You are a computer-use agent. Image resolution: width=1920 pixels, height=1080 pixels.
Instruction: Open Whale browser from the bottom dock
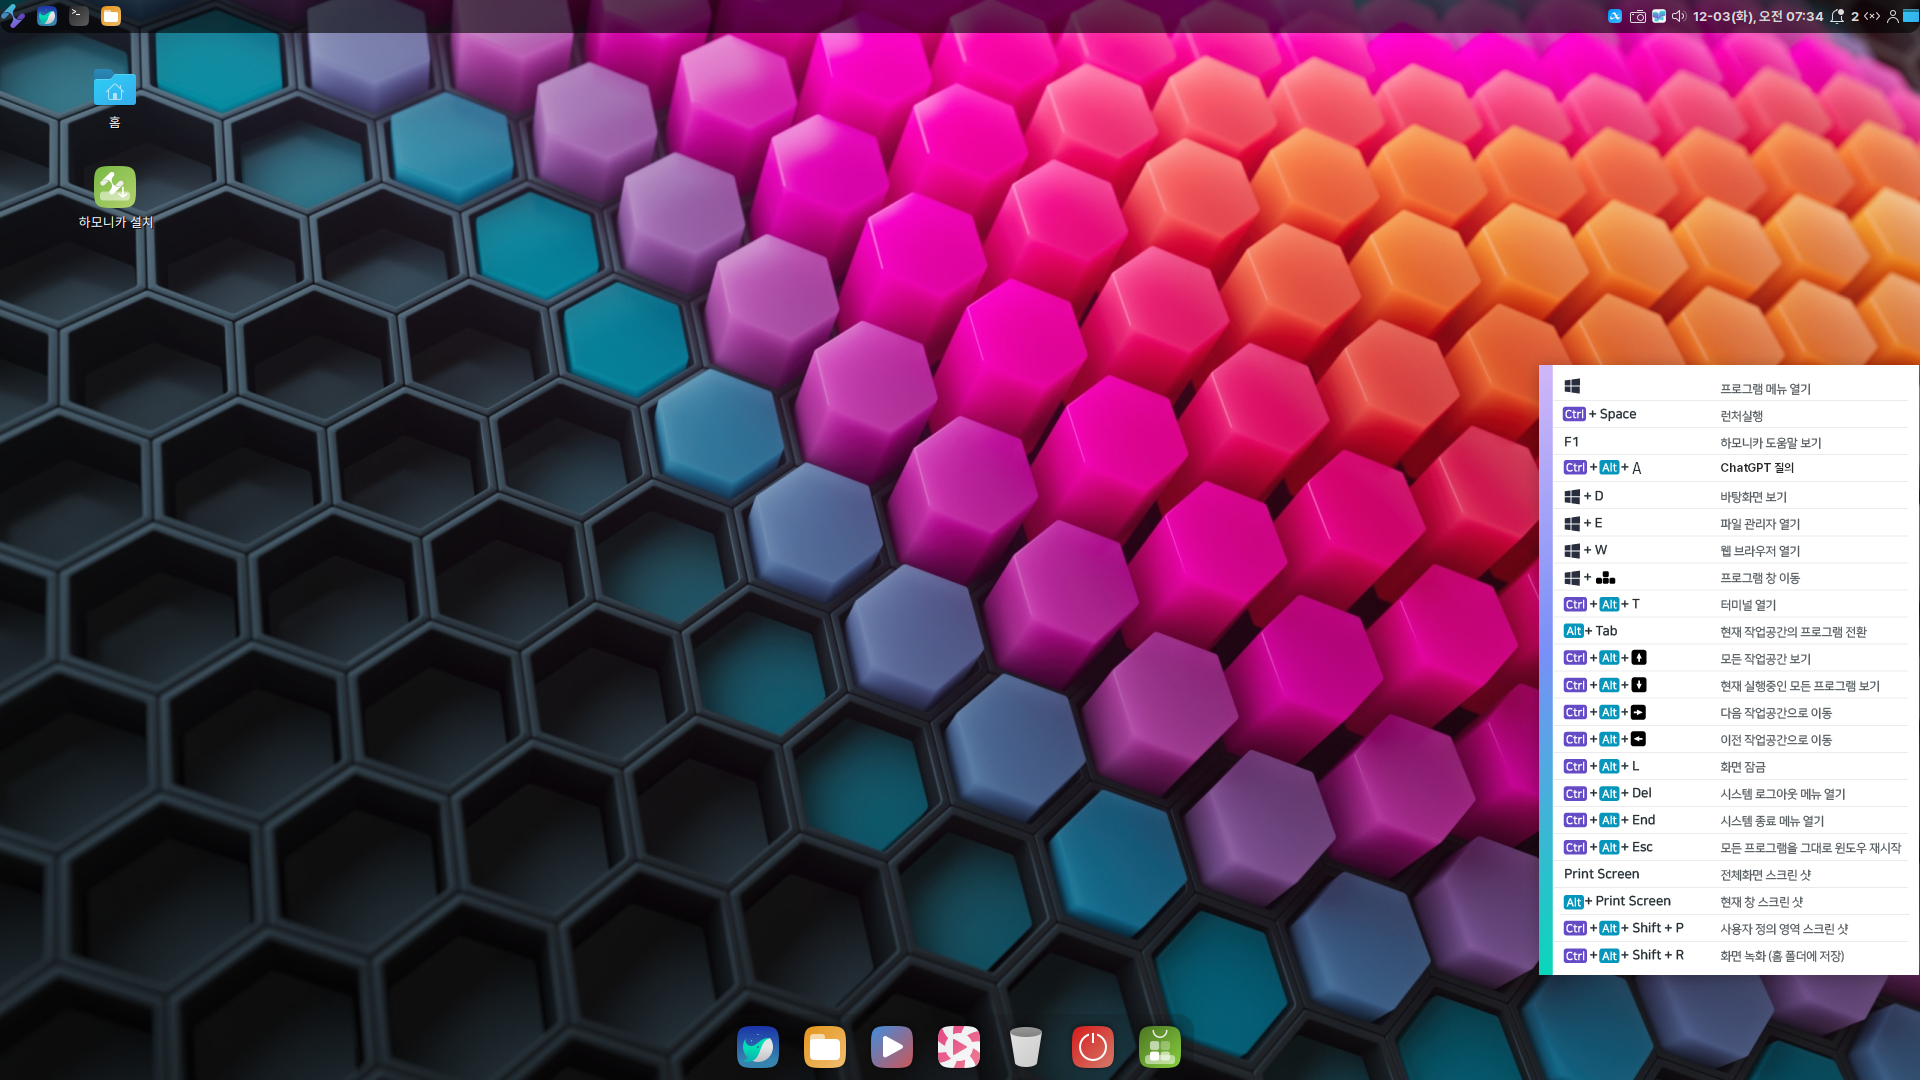pos(758,1047)
